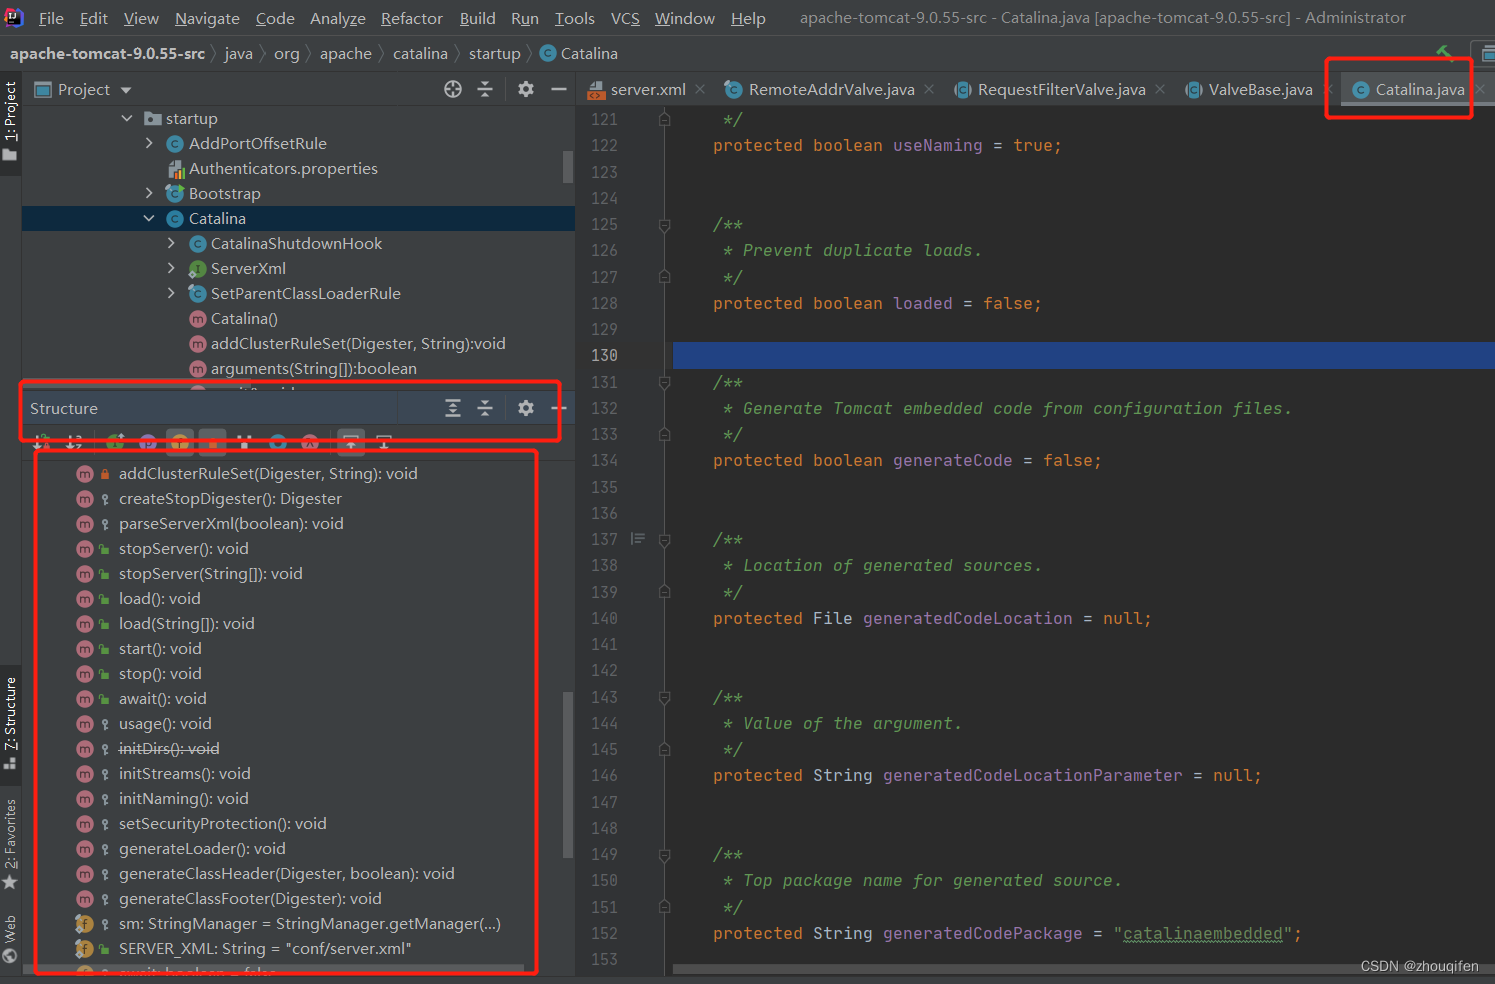Collapse the Catalina node in Project tree

tap(149, 218)
